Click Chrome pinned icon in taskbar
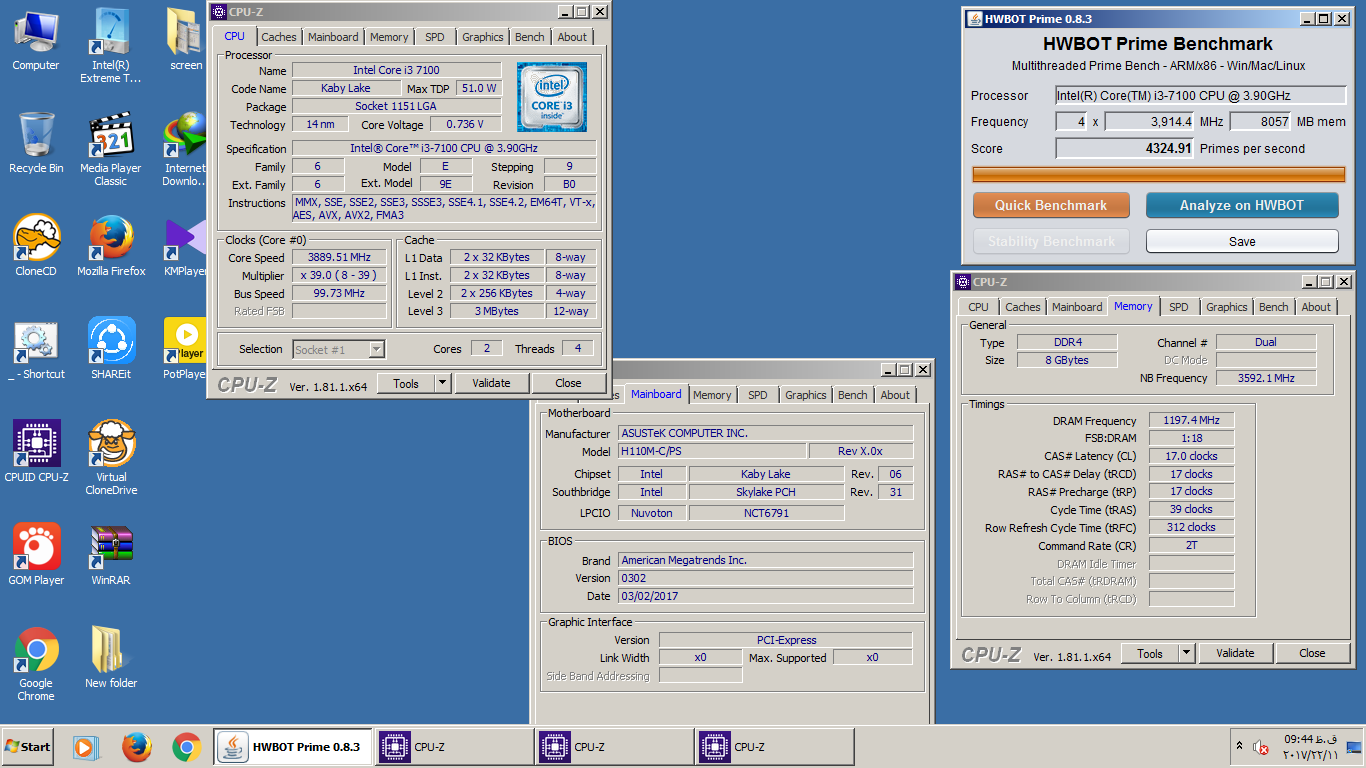The height and width of the screenshot is (768, 1366). [x=186, y=747]
